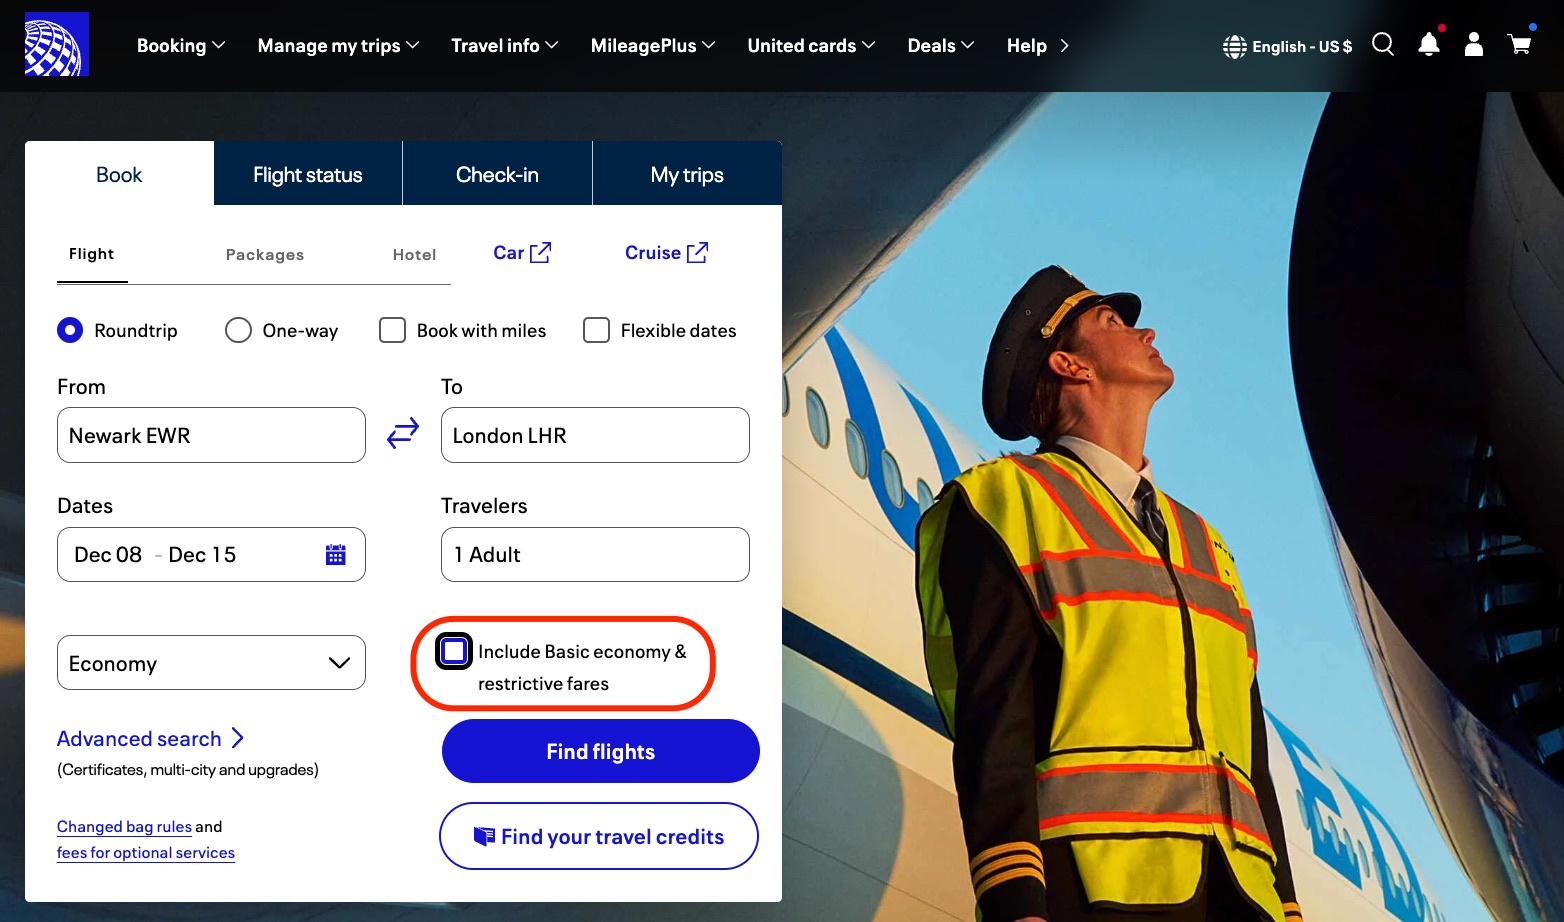Click the travel credits ticket icon
Screen dimensions: 1564x922
[484, 836]
